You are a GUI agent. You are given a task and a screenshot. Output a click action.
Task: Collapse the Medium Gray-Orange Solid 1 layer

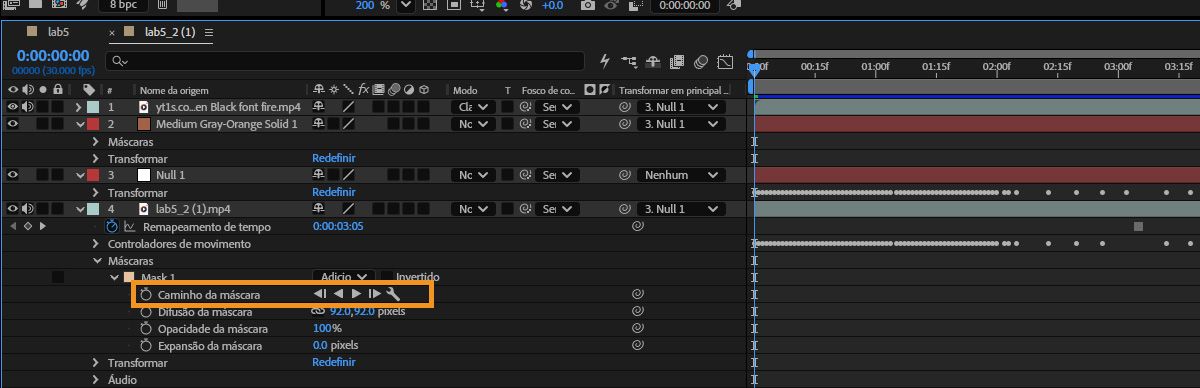[x=80, y=124]
